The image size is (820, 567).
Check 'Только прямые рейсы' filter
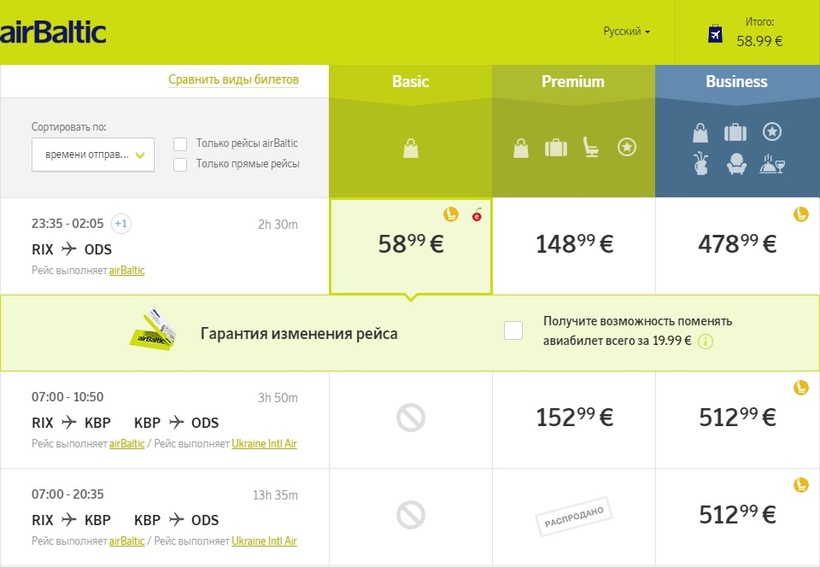(181, 164)
